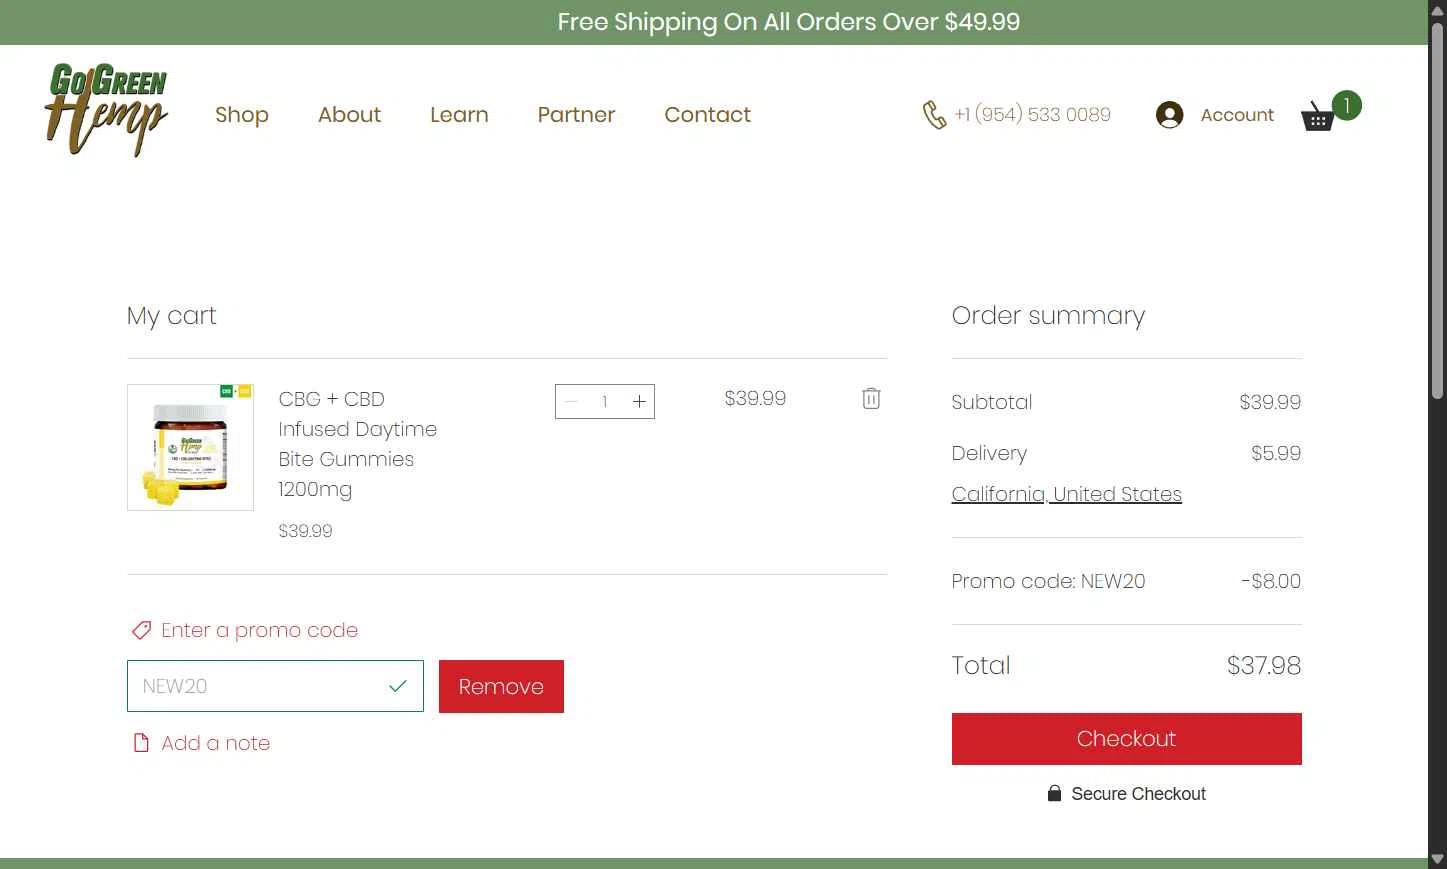Click the Secure Checkout lock icon
Viewport: 1447px width, 869px height.
click(1054, 793)
